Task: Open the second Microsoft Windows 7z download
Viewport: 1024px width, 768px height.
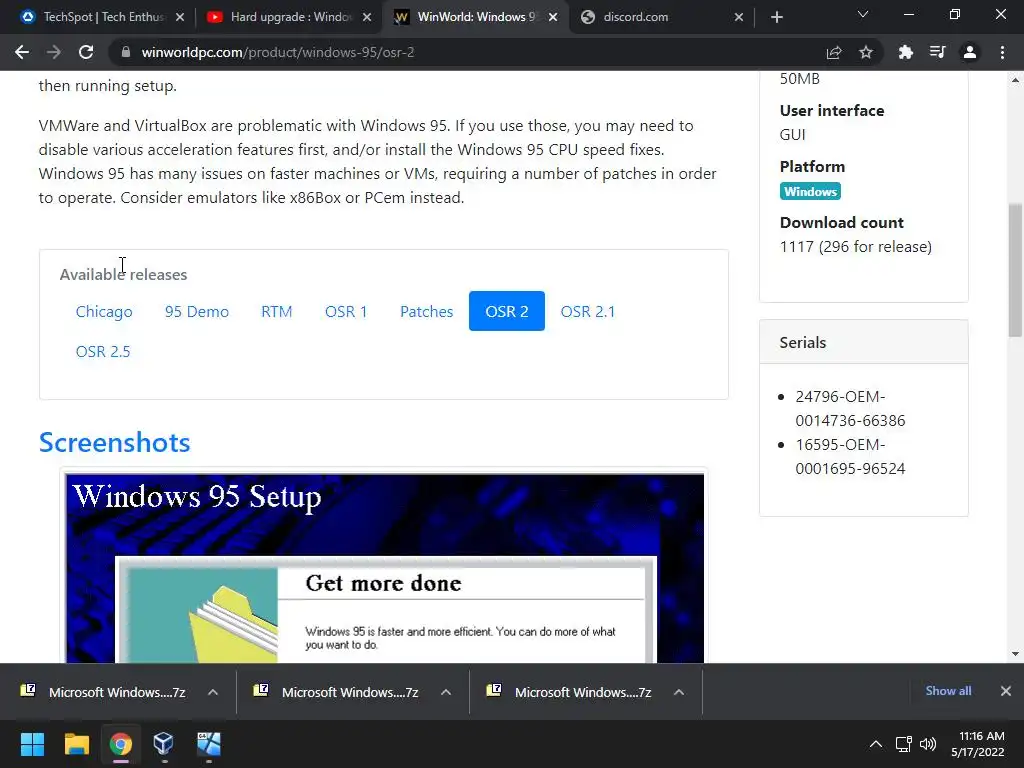Action: click(x=336, y=692)
